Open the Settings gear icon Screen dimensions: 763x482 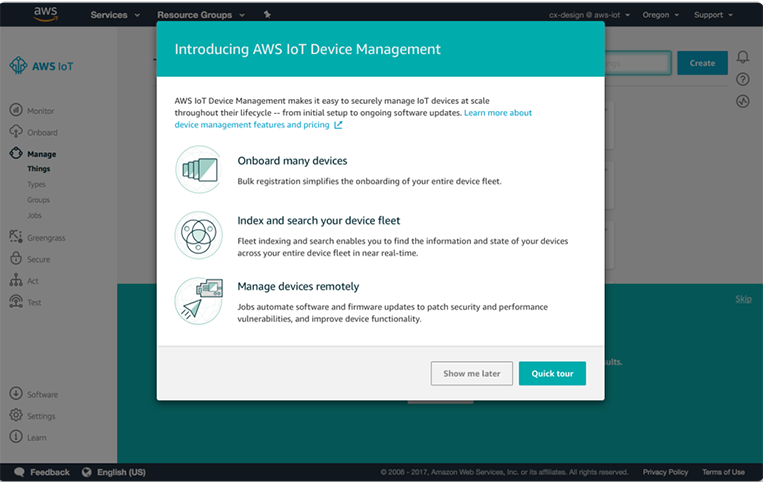(16, 415)
